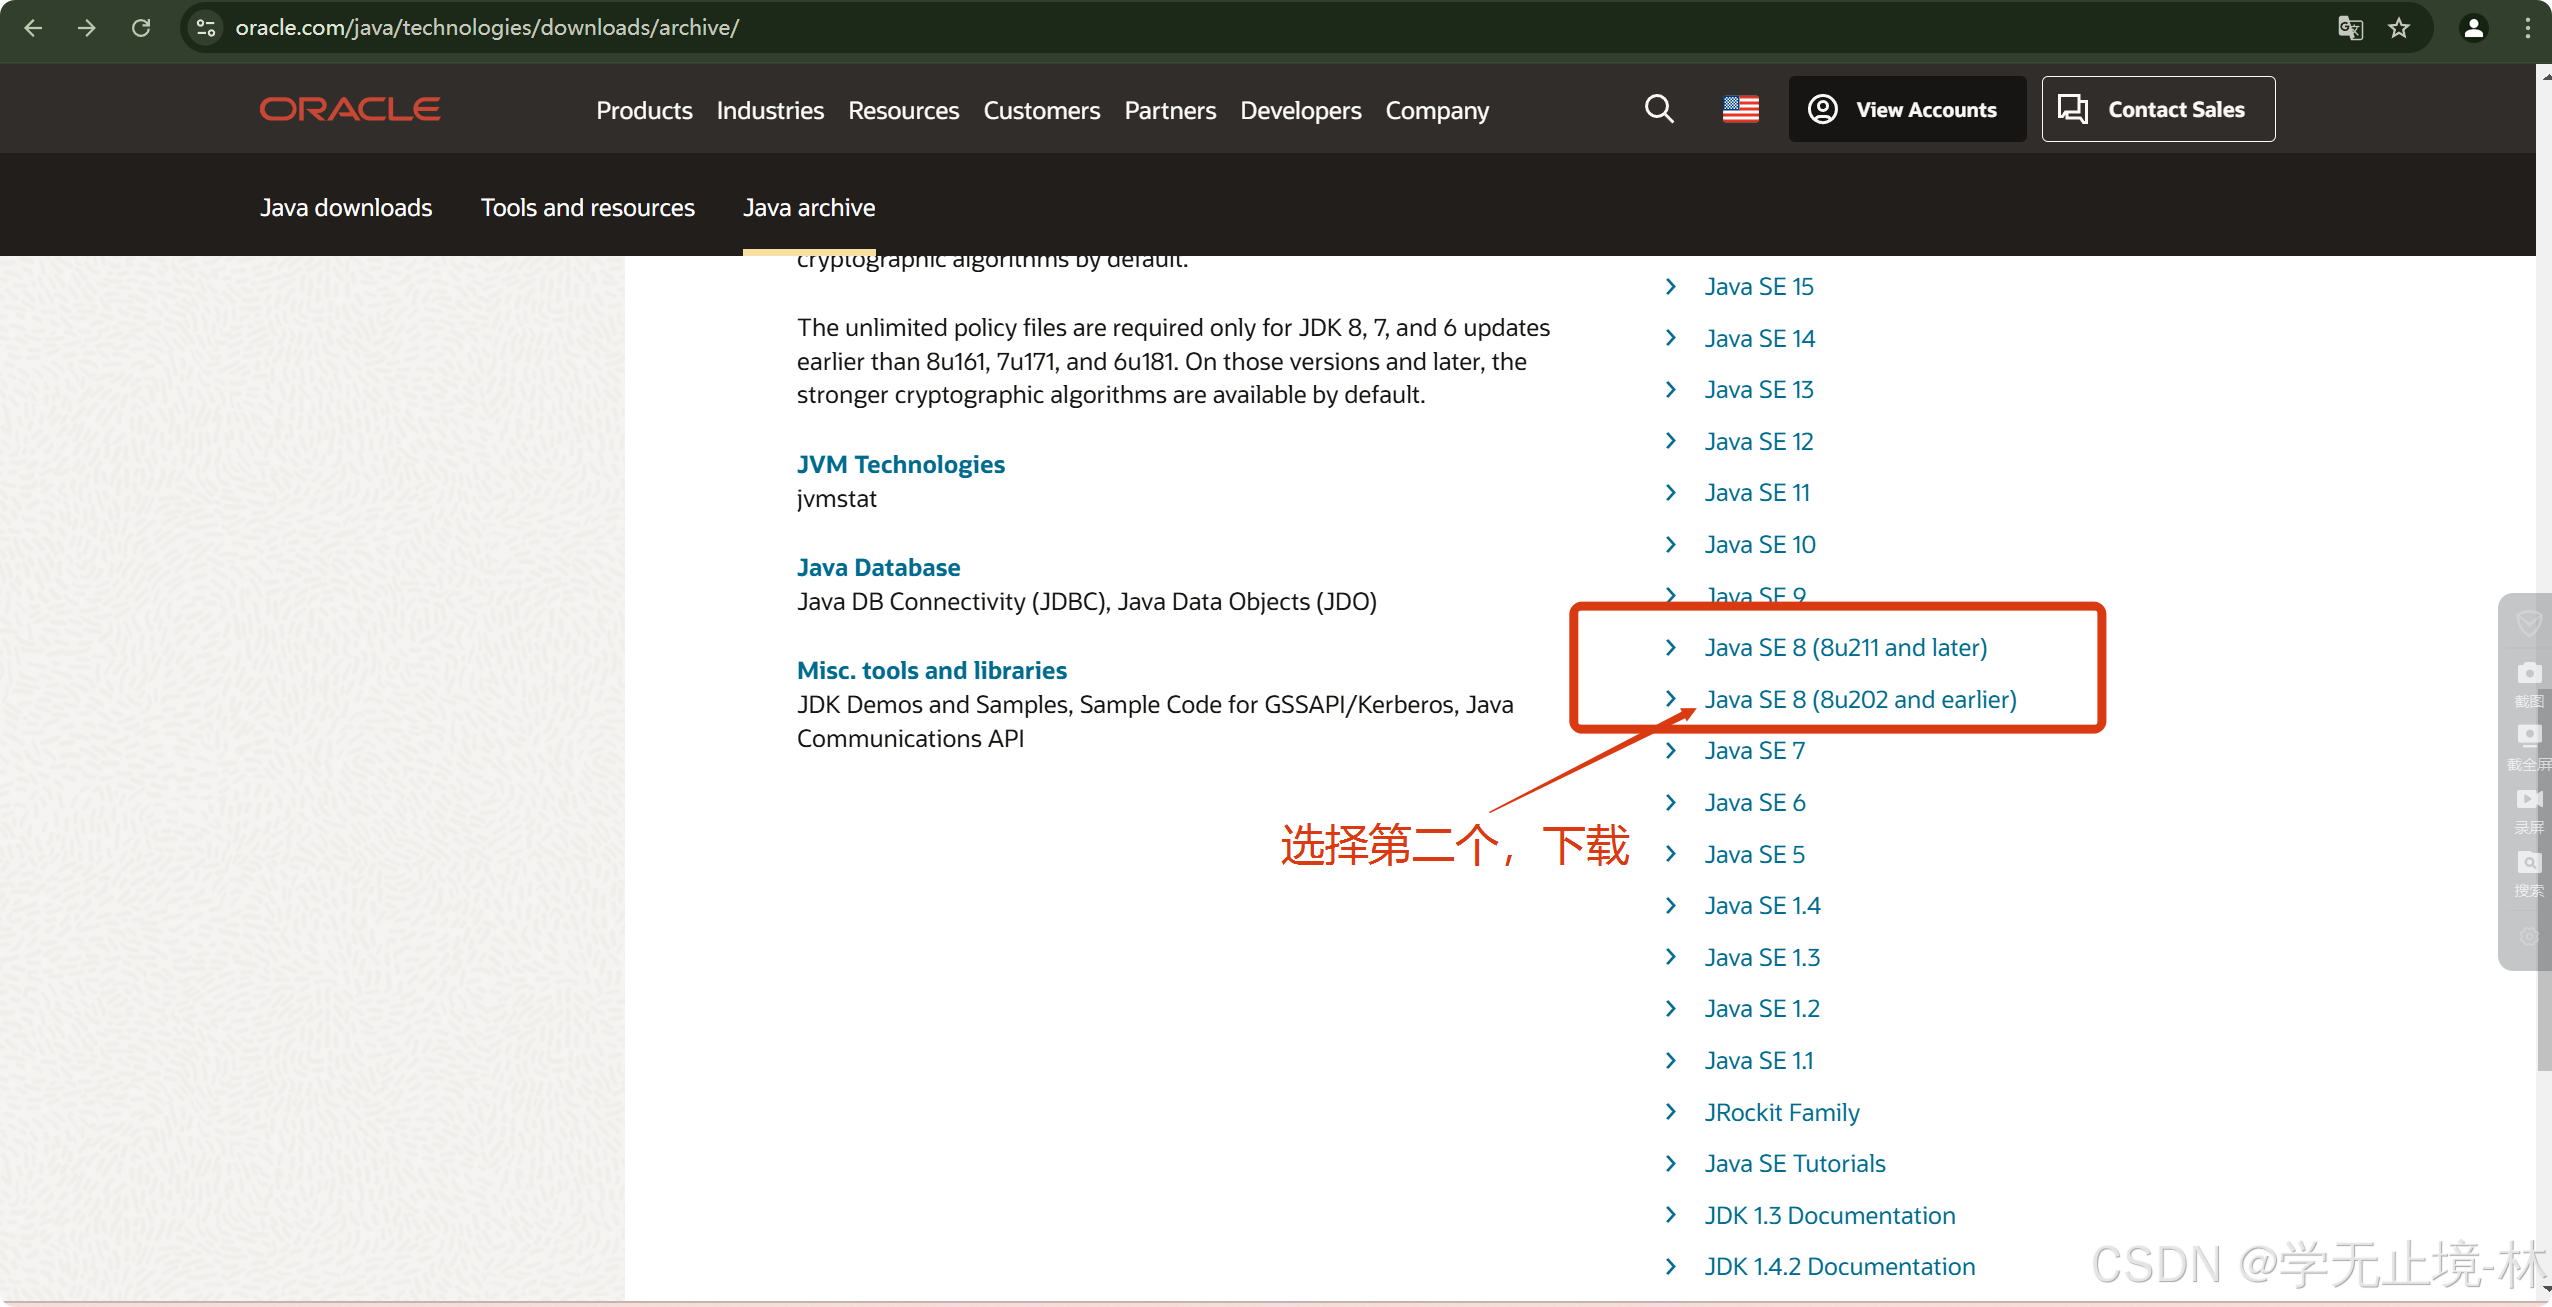
Task: Open the Oracle site search magnifier
Action: (1659, 109)
